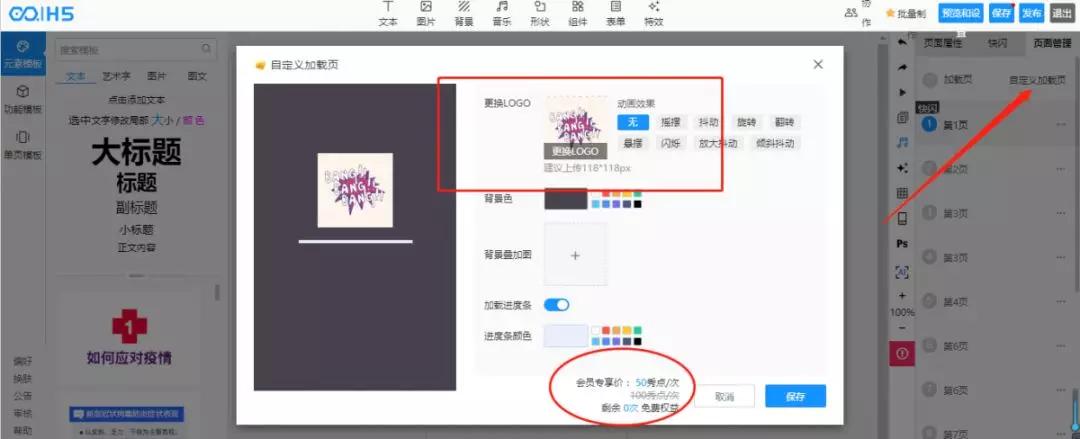Click the 文本 text tool in the top toolbar

tap(388, 14)
